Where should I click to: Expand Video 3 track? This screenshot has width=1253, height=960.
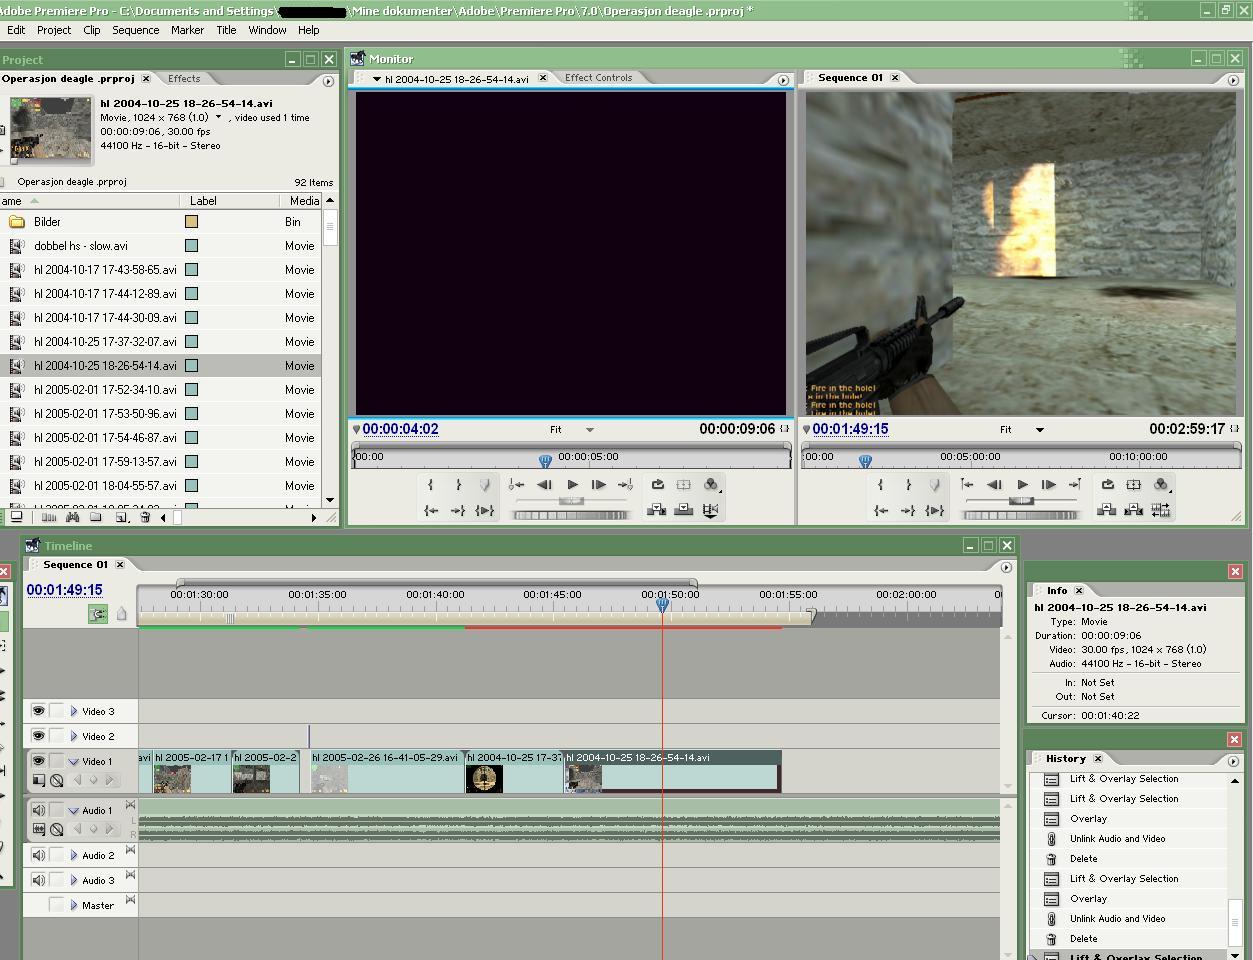click(74, 711)
